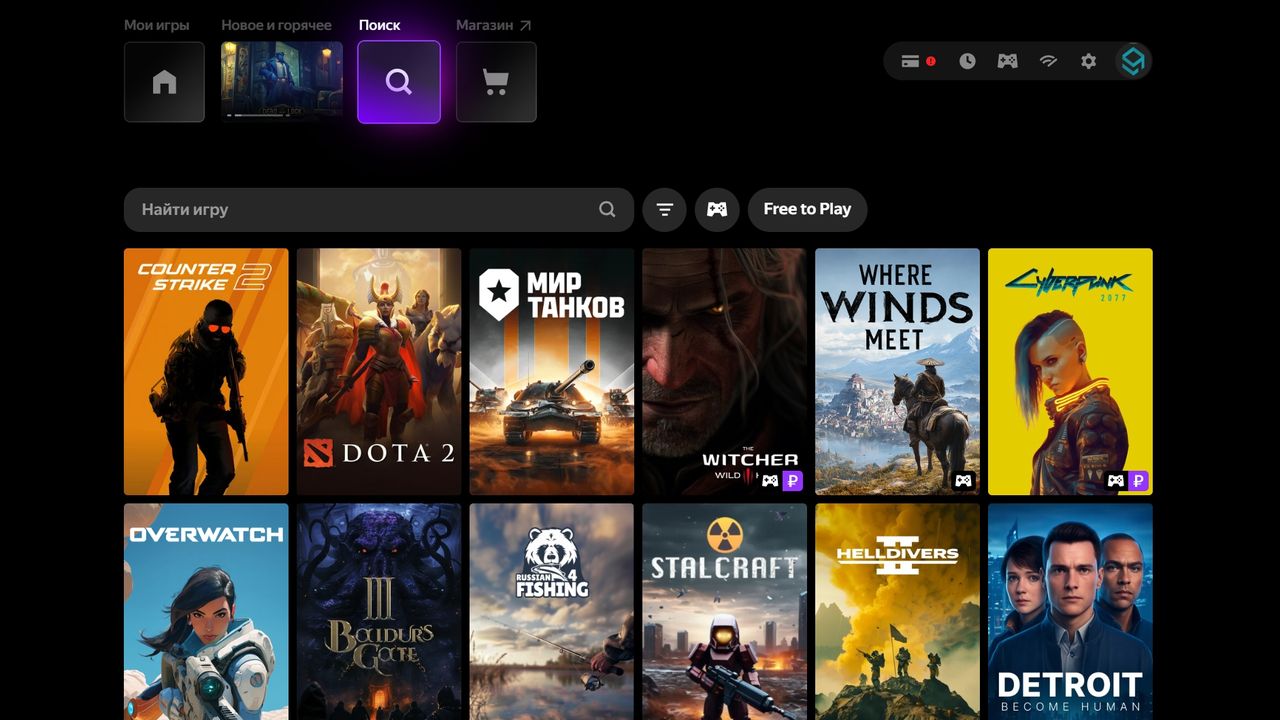Open the Helldivers II game card
This screenshot has width=1280, height=720.
click(x=897, y=612)
